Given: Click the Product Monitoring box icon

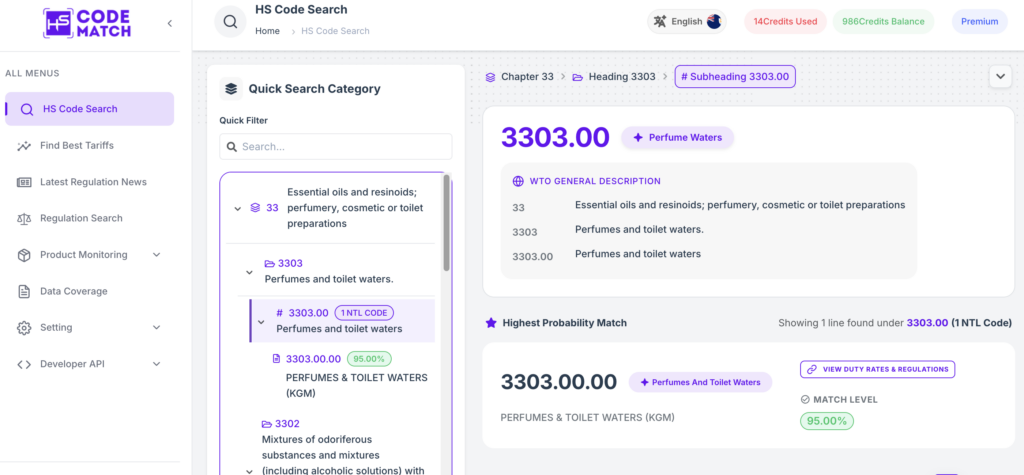Looking at the screenshot, I should [24, 255].
